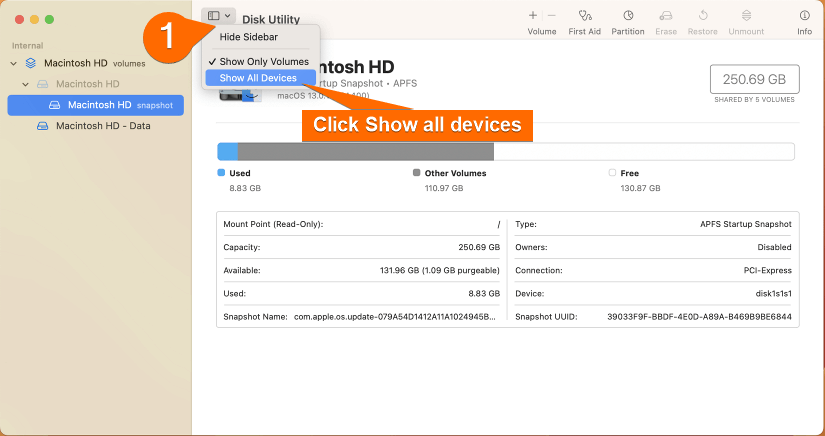
Task: Click the Macintosh HD snapshot drive icon
Action: tap(55, 105)
